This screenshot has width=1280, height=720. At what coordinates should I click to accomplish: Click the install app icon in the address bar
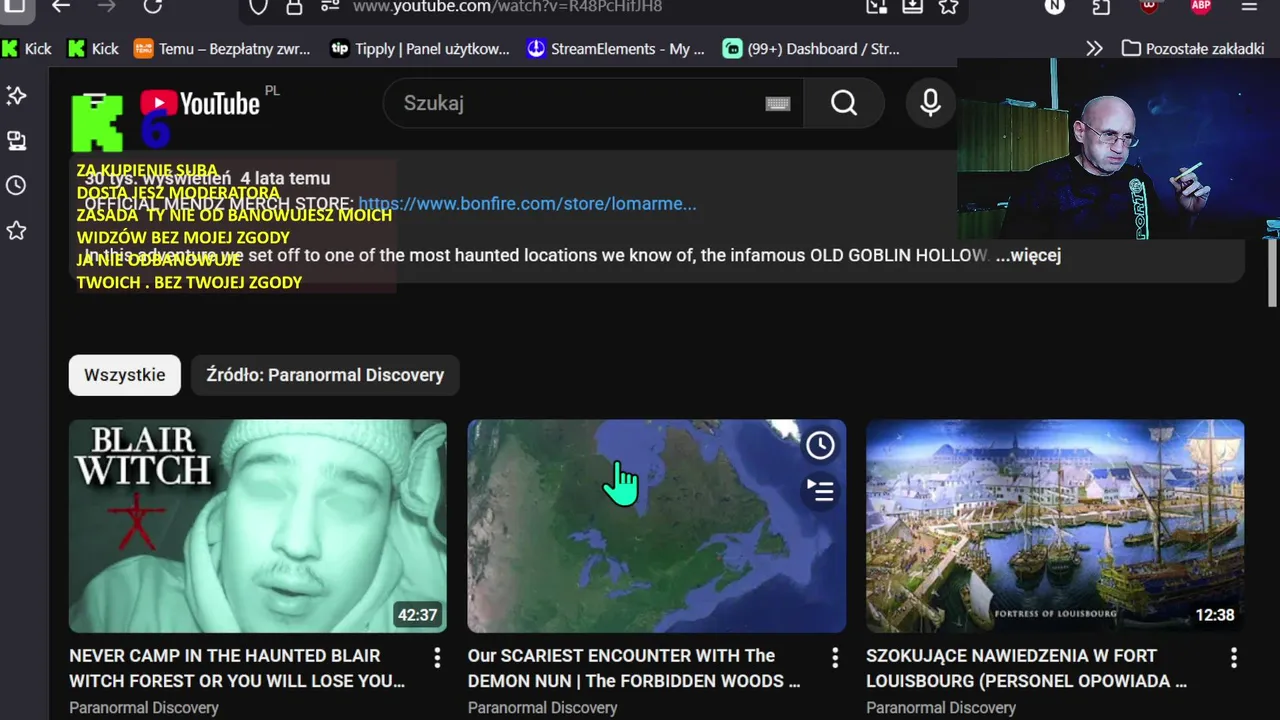912,6
